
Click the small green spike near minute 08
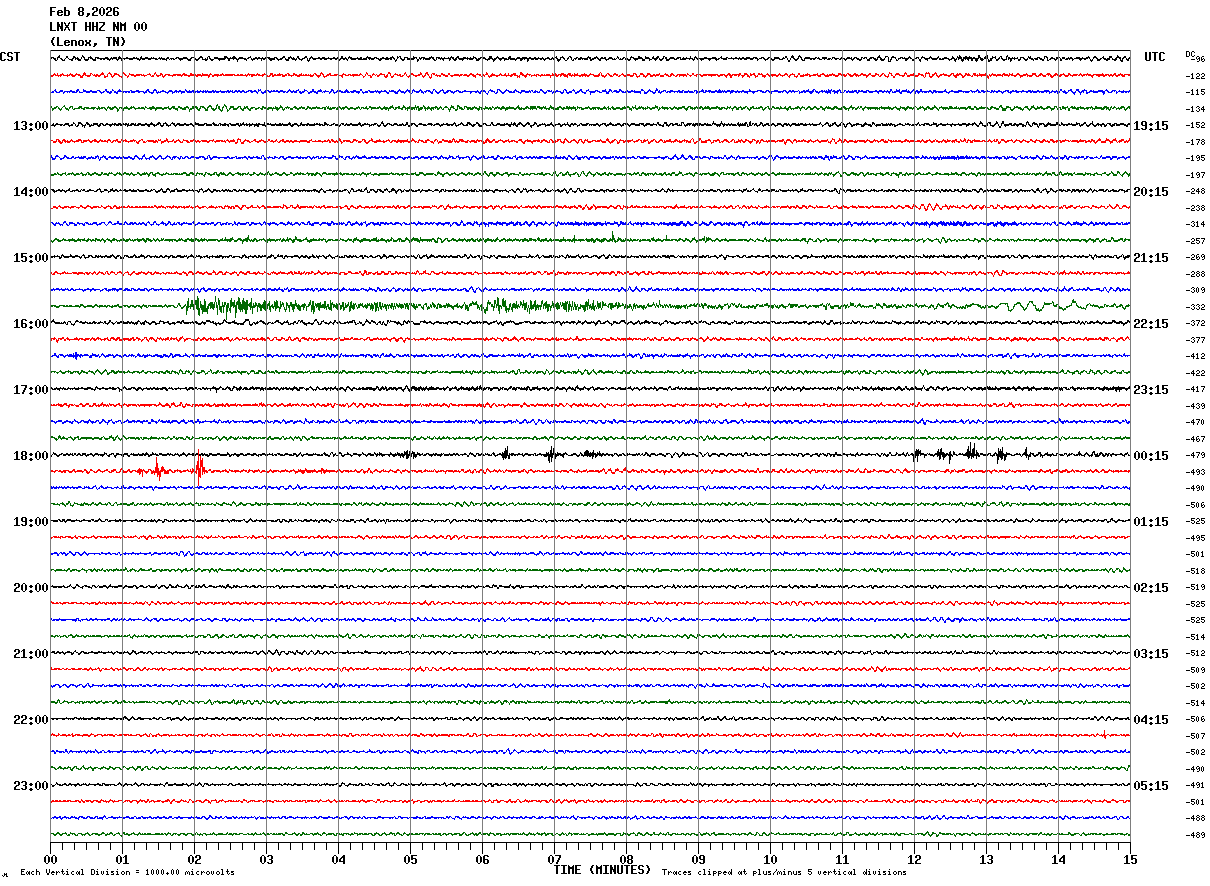[612, 237]
